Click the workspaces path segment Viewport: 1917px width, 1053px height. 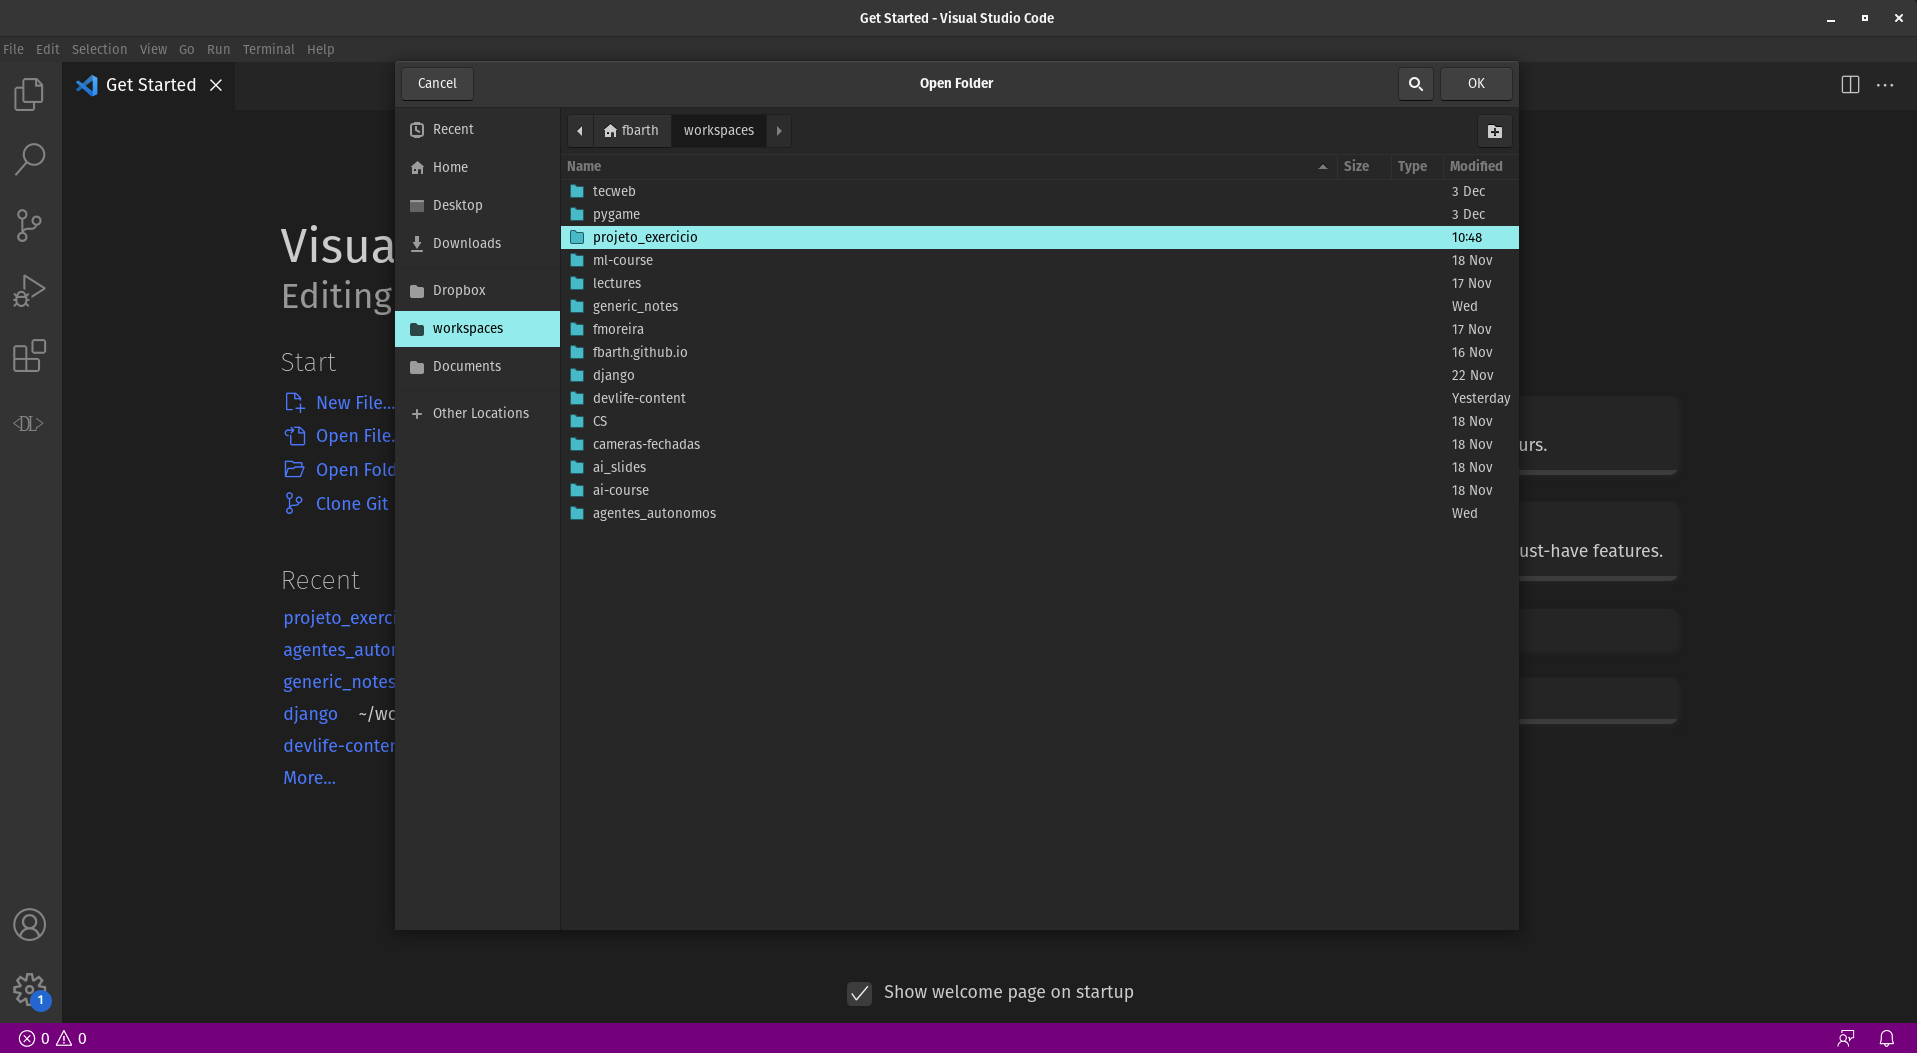(x=719, y=131)
